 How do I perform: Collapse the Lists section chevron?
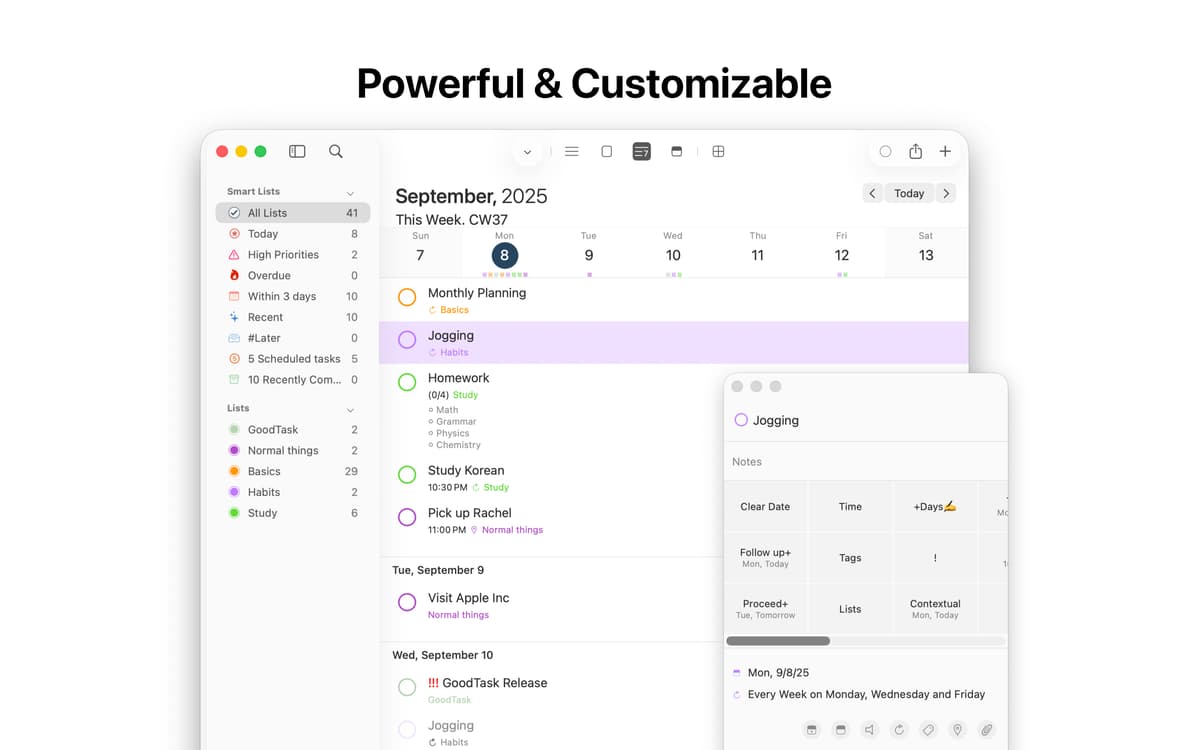tap(350, 409)
